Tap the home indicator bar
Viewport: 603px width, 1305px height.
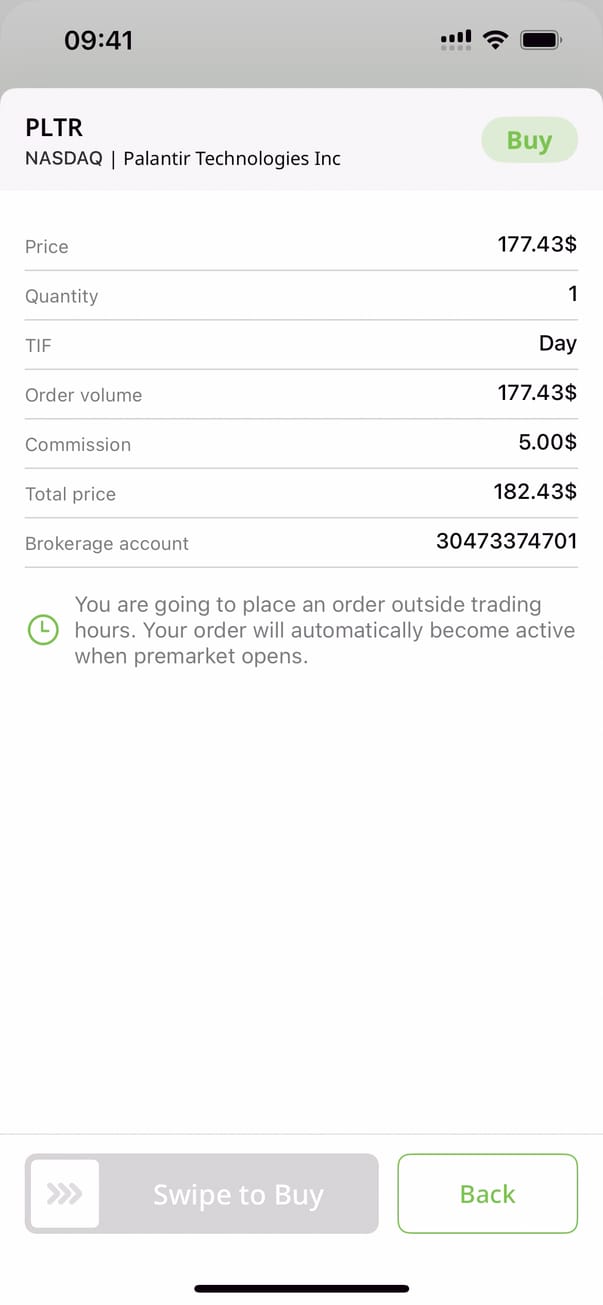coord(301,1288)
